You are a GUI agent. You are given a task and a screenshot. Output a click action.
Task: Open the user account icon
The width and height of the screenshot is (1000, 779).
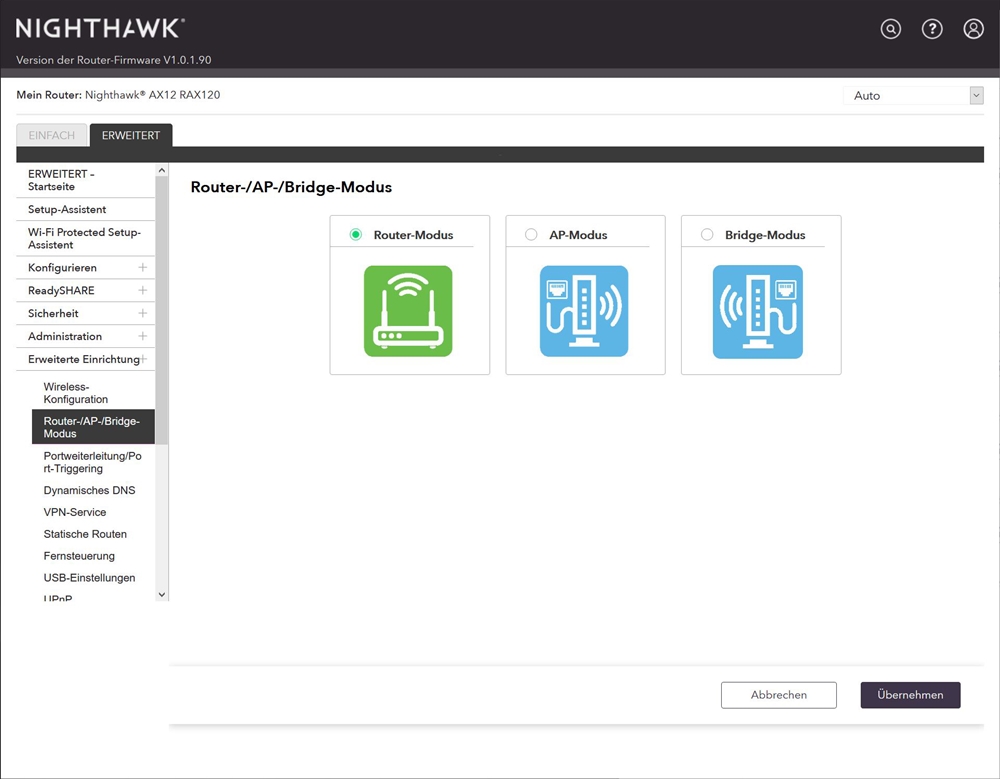973,29
